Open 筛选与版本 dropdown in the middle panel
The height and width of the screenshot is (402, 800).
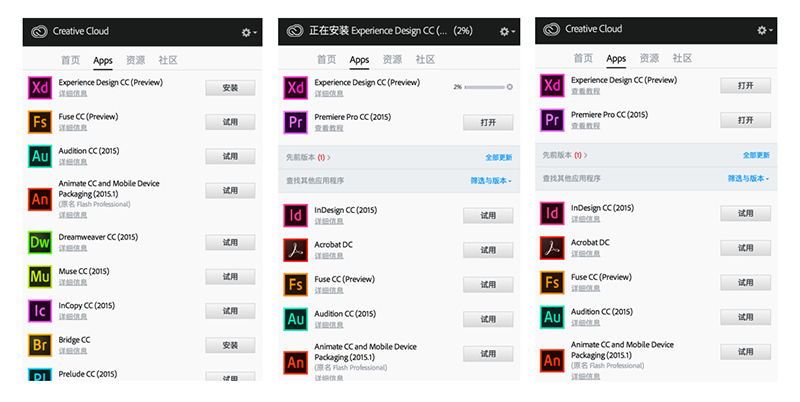[x=490, y=181]
